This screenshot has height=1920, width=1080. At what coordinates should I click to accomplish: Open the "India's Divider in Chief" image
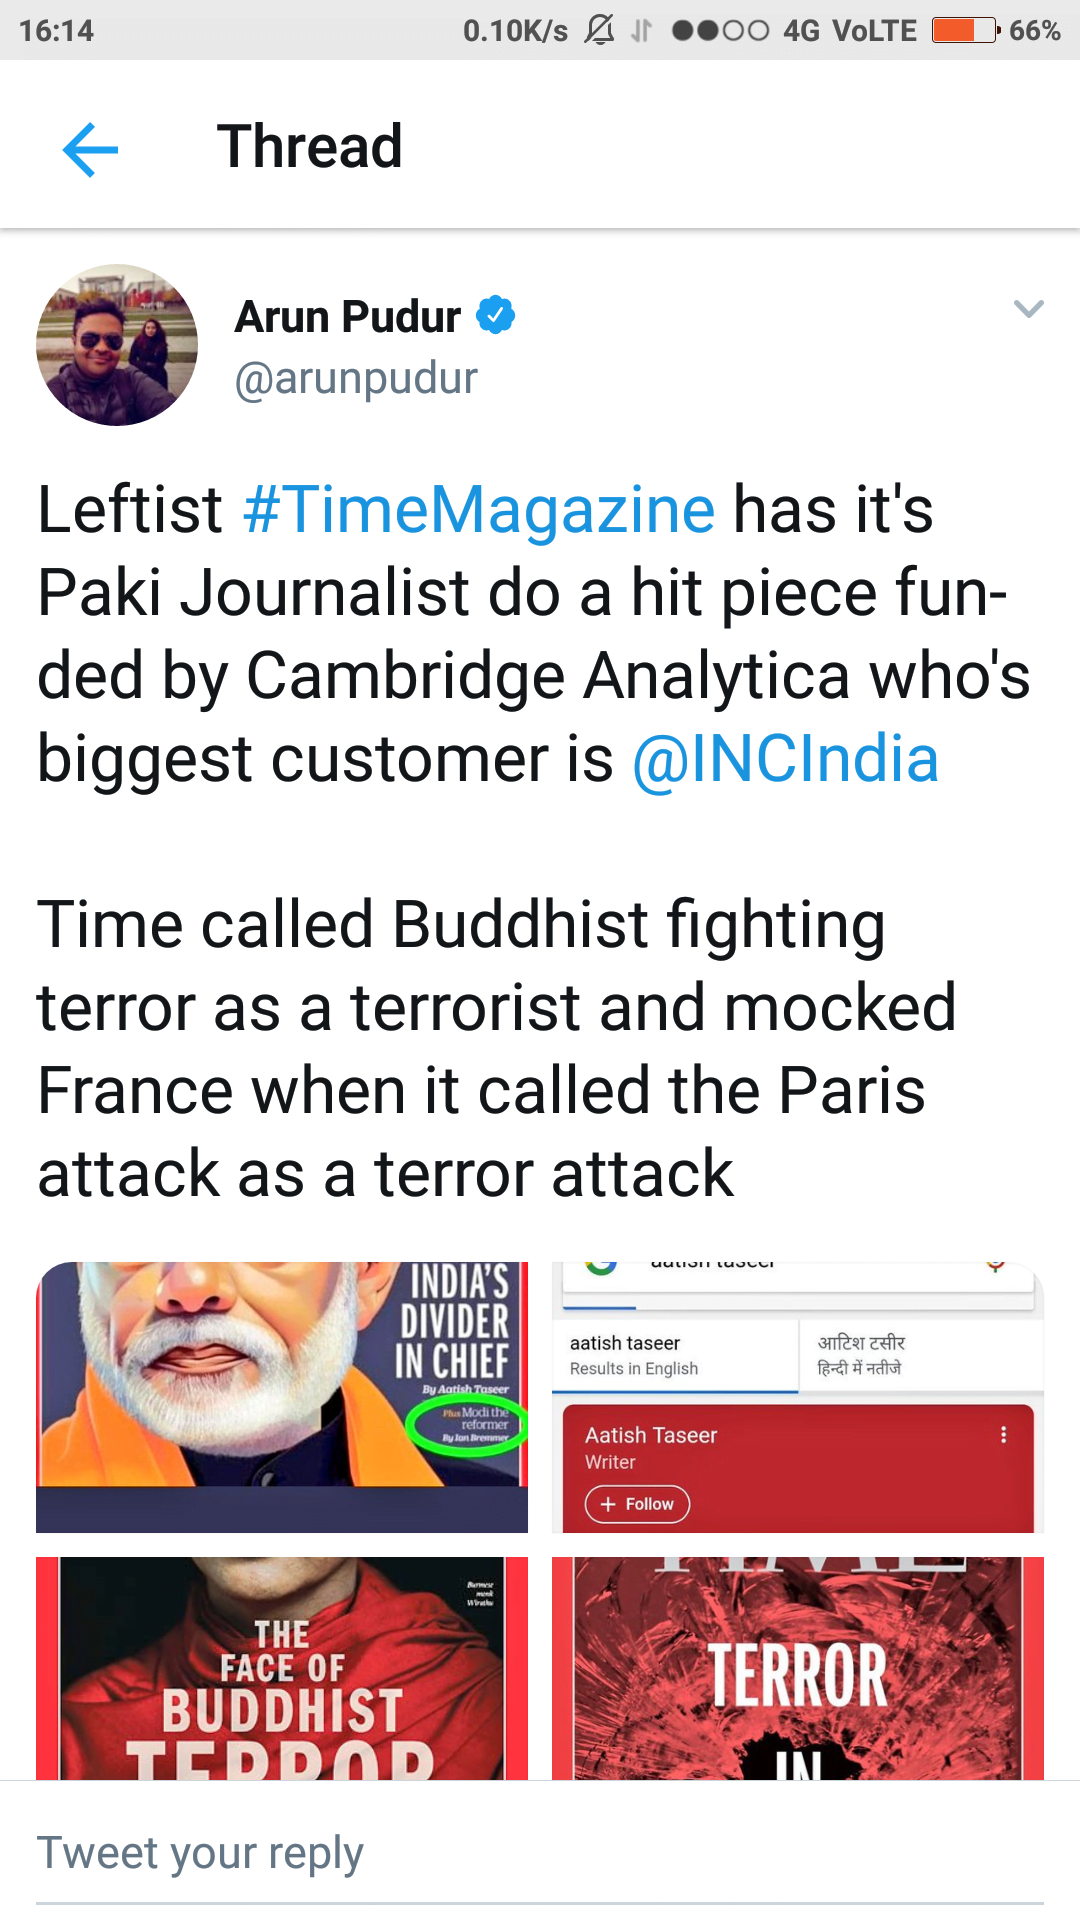coord(282,1397)
